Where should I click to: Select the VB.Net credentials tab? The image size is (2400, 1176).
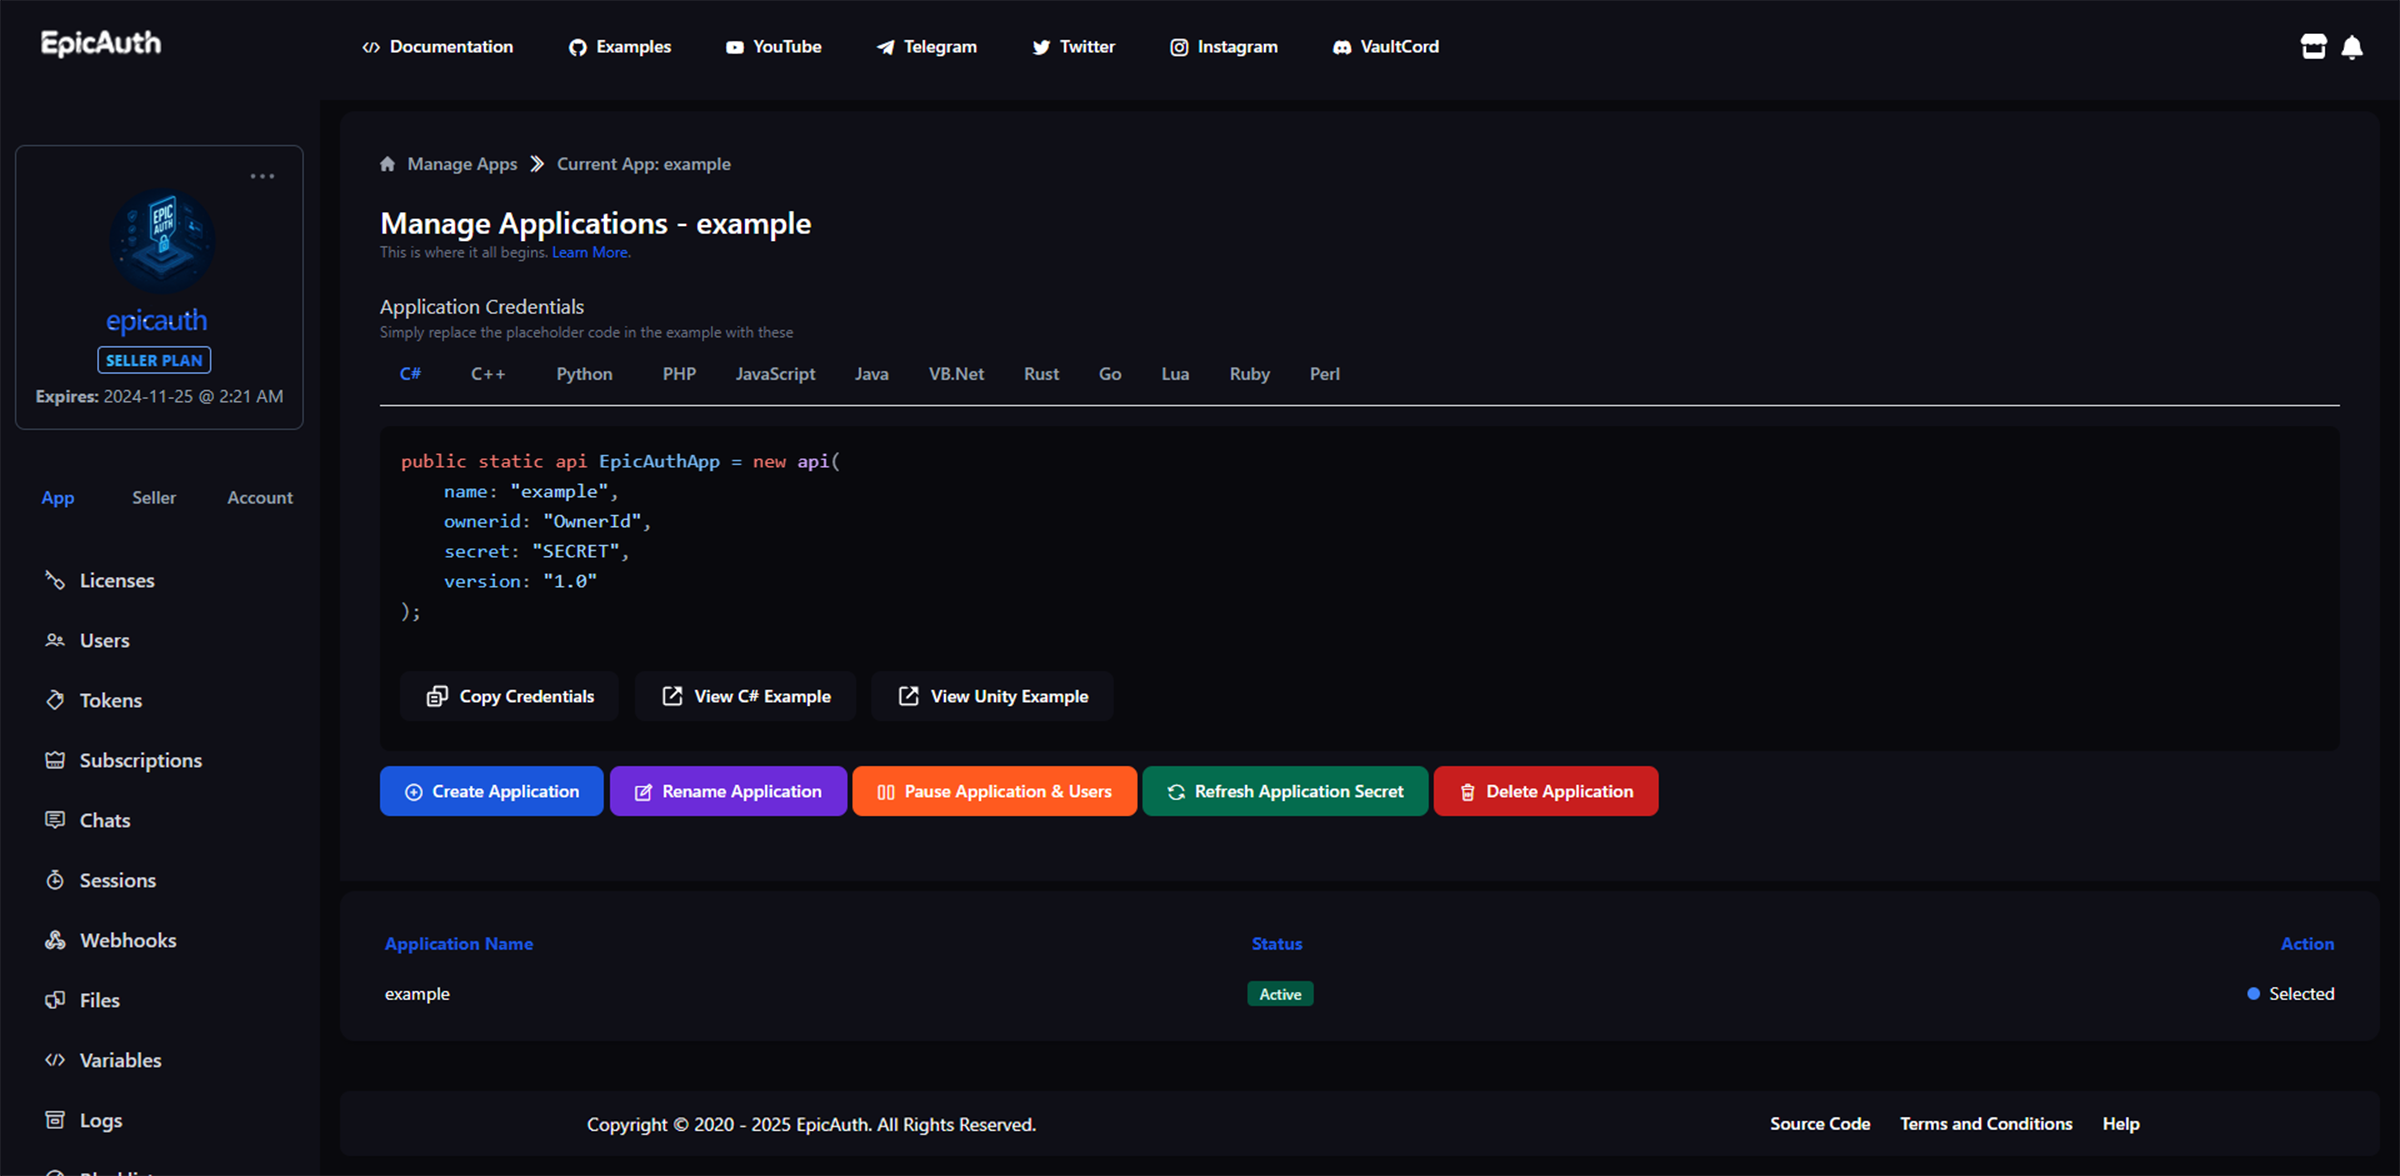956,374
